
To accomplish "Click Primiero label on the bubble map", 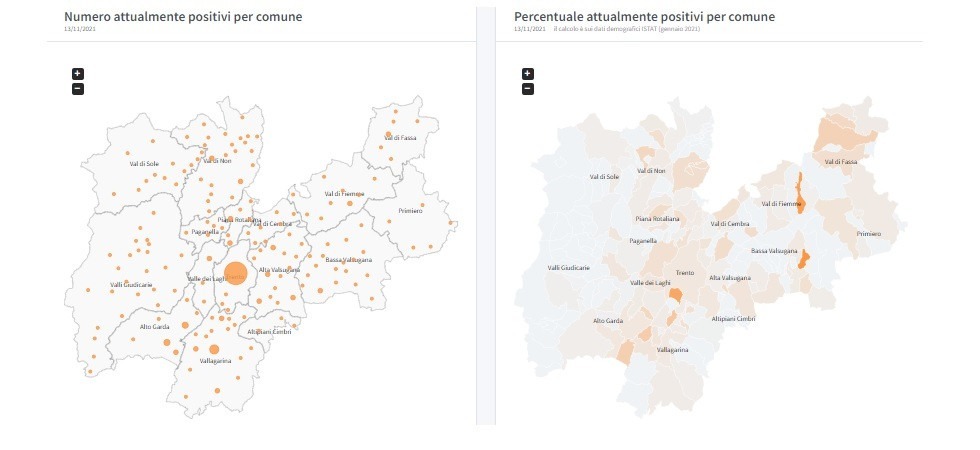I will [410, 211].
